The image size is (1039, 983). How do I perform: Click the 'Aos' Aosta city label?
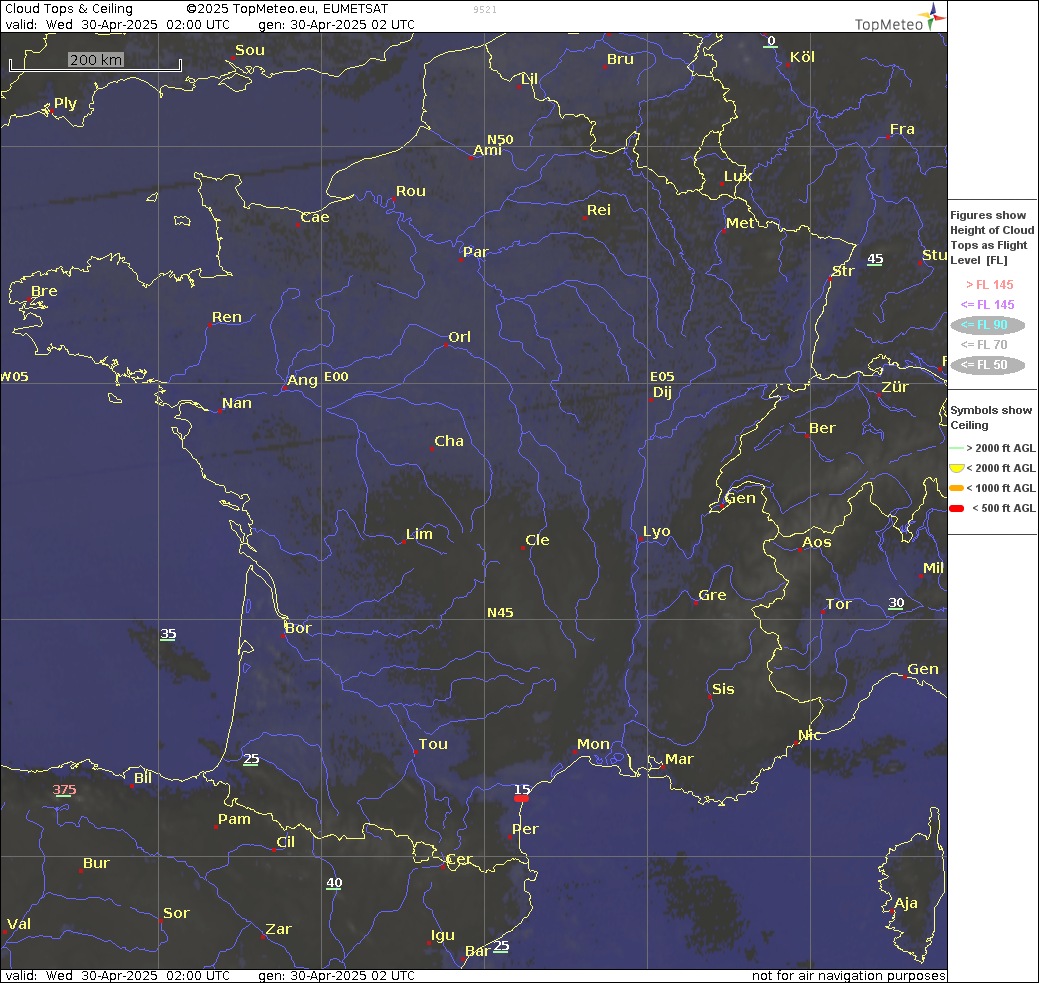817,542
